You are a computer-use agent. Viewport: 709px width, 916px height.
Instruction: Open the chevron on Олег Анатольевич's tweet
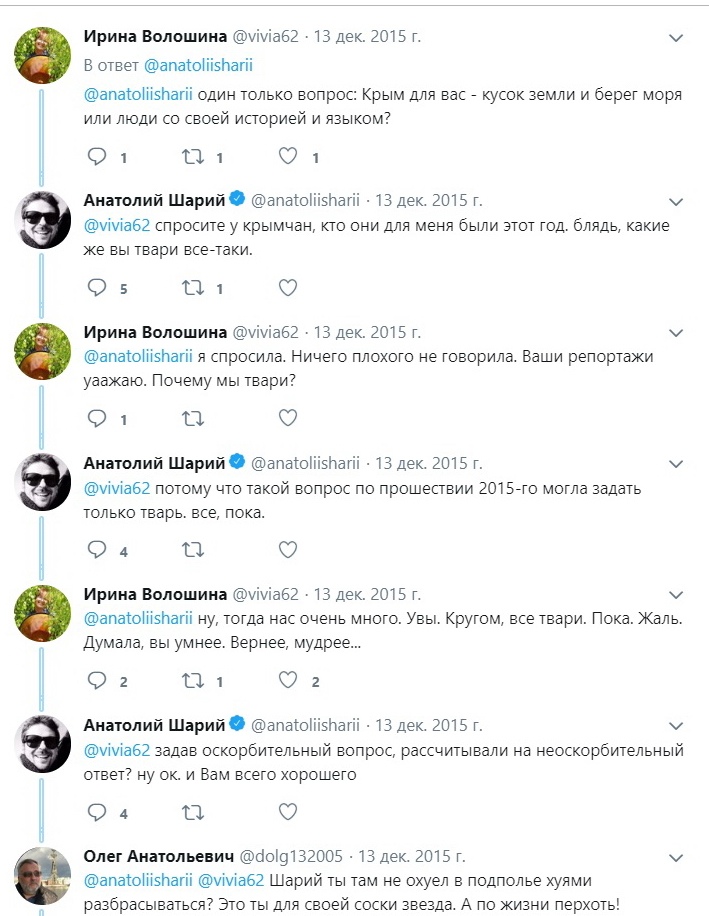pos(676,857)
